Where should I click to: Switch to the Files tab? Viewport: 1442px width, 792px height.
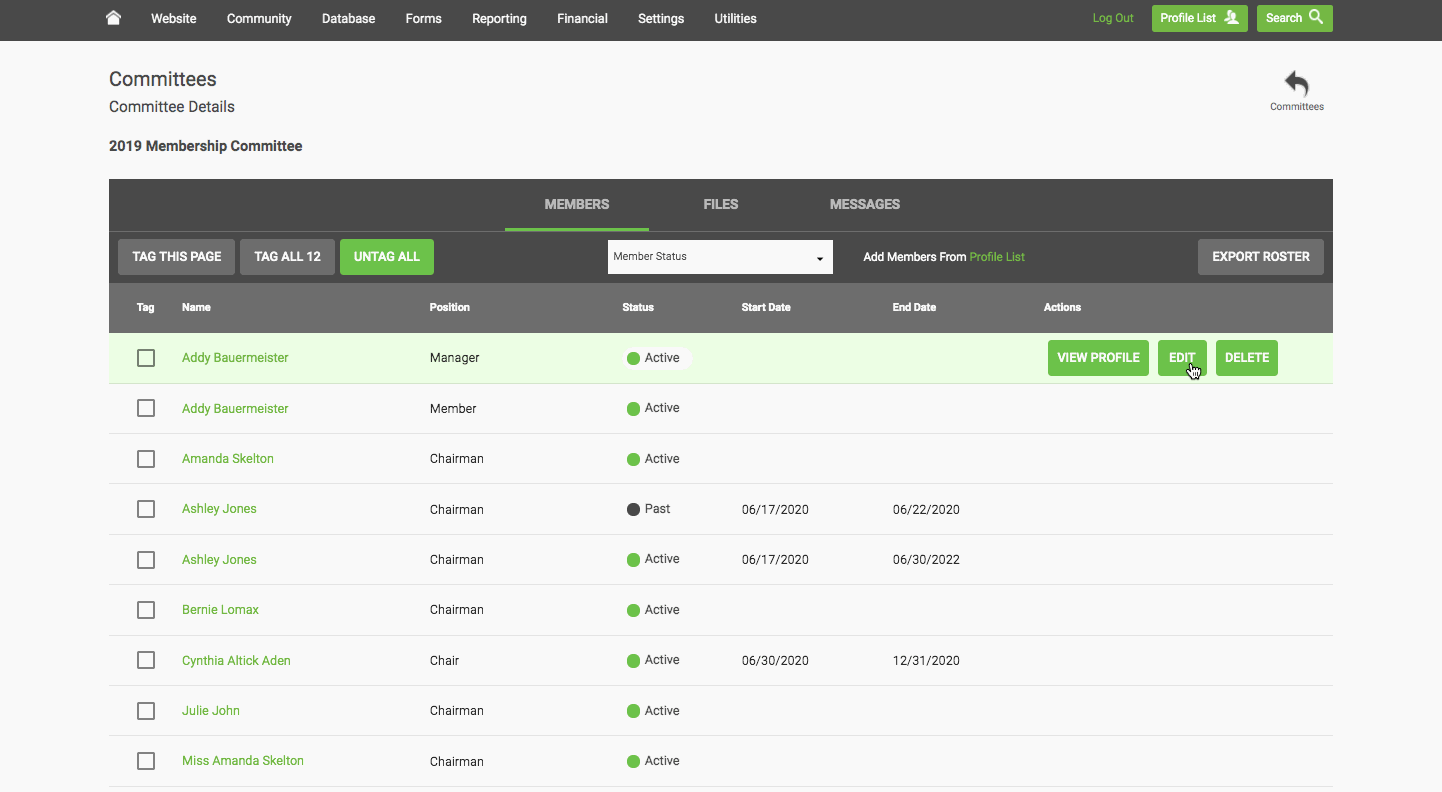(721, 204)
